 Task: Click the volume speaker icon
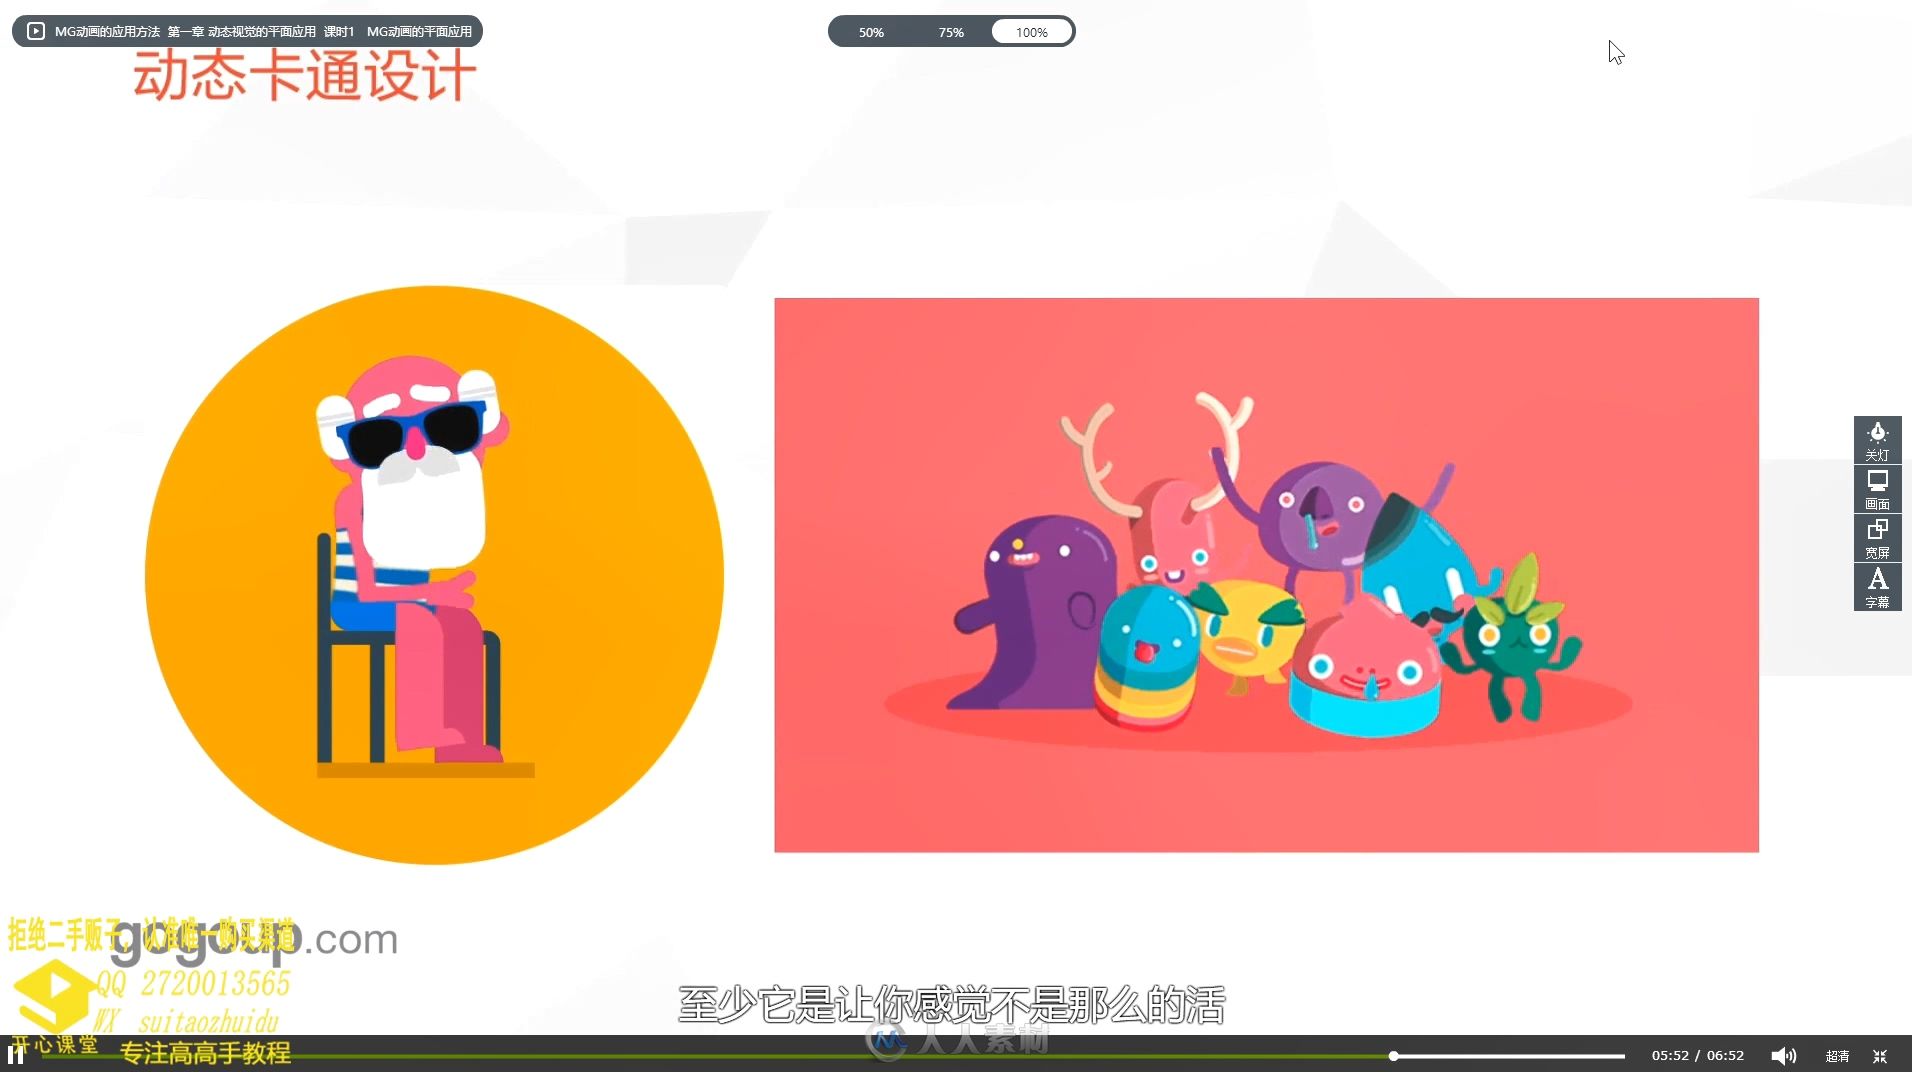[1783, 1056]
